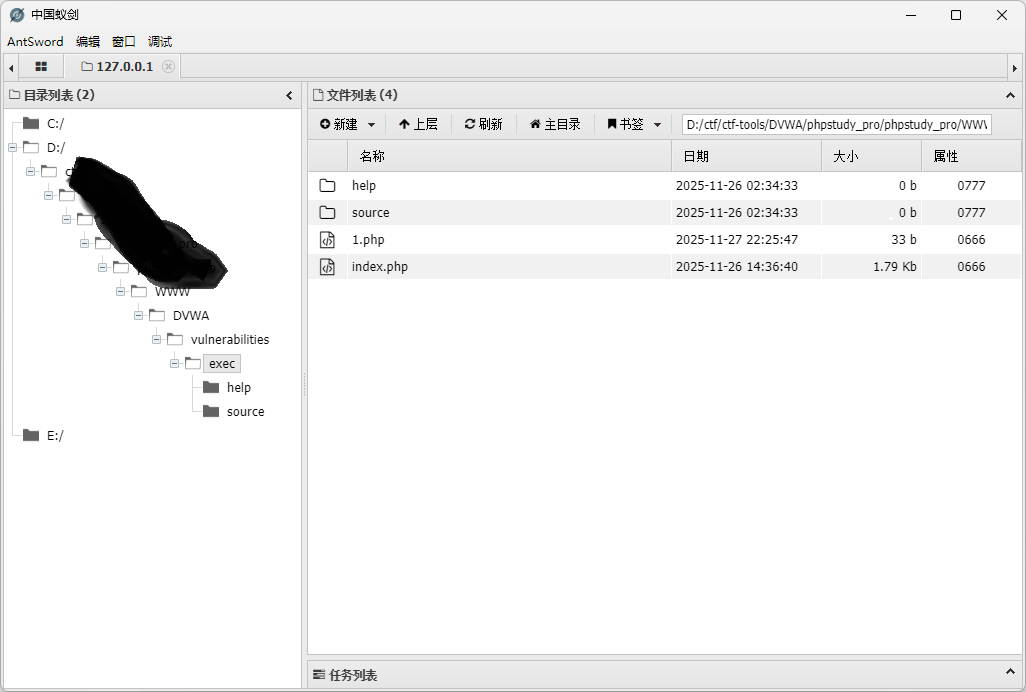This screenshot has width=1026, height=692.
Task: Collapse the WWW tree node
Action: tap(120, 291)
